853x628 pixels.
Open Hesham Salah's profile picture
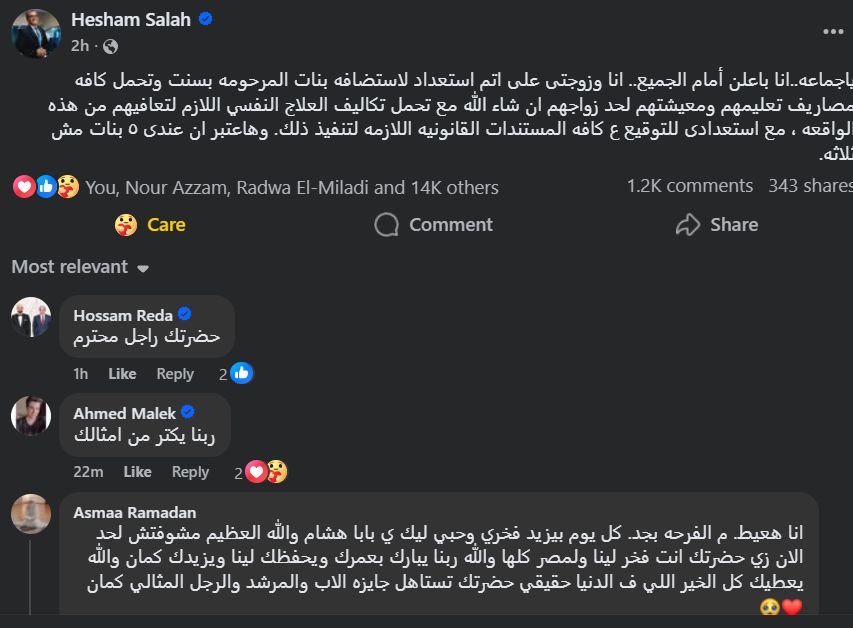tap(35, 33)
